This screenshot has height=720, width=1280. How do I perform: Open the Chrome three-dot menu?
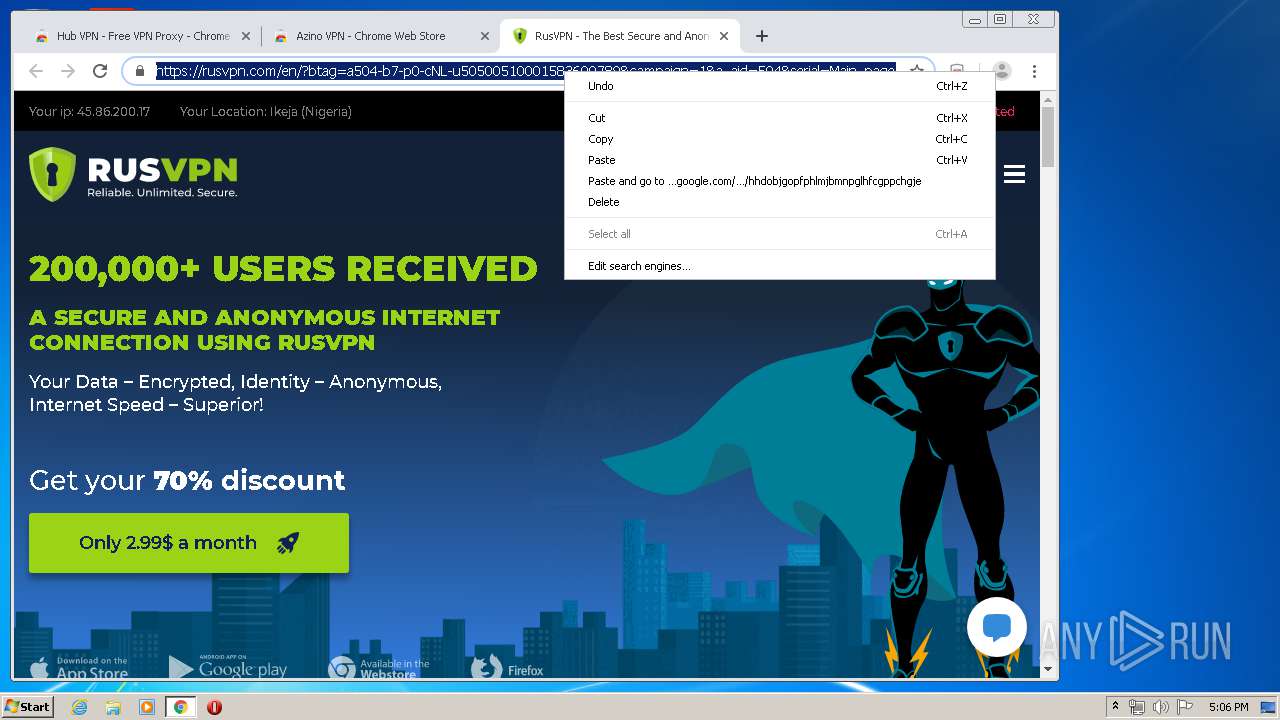[x=1034, y=71]
